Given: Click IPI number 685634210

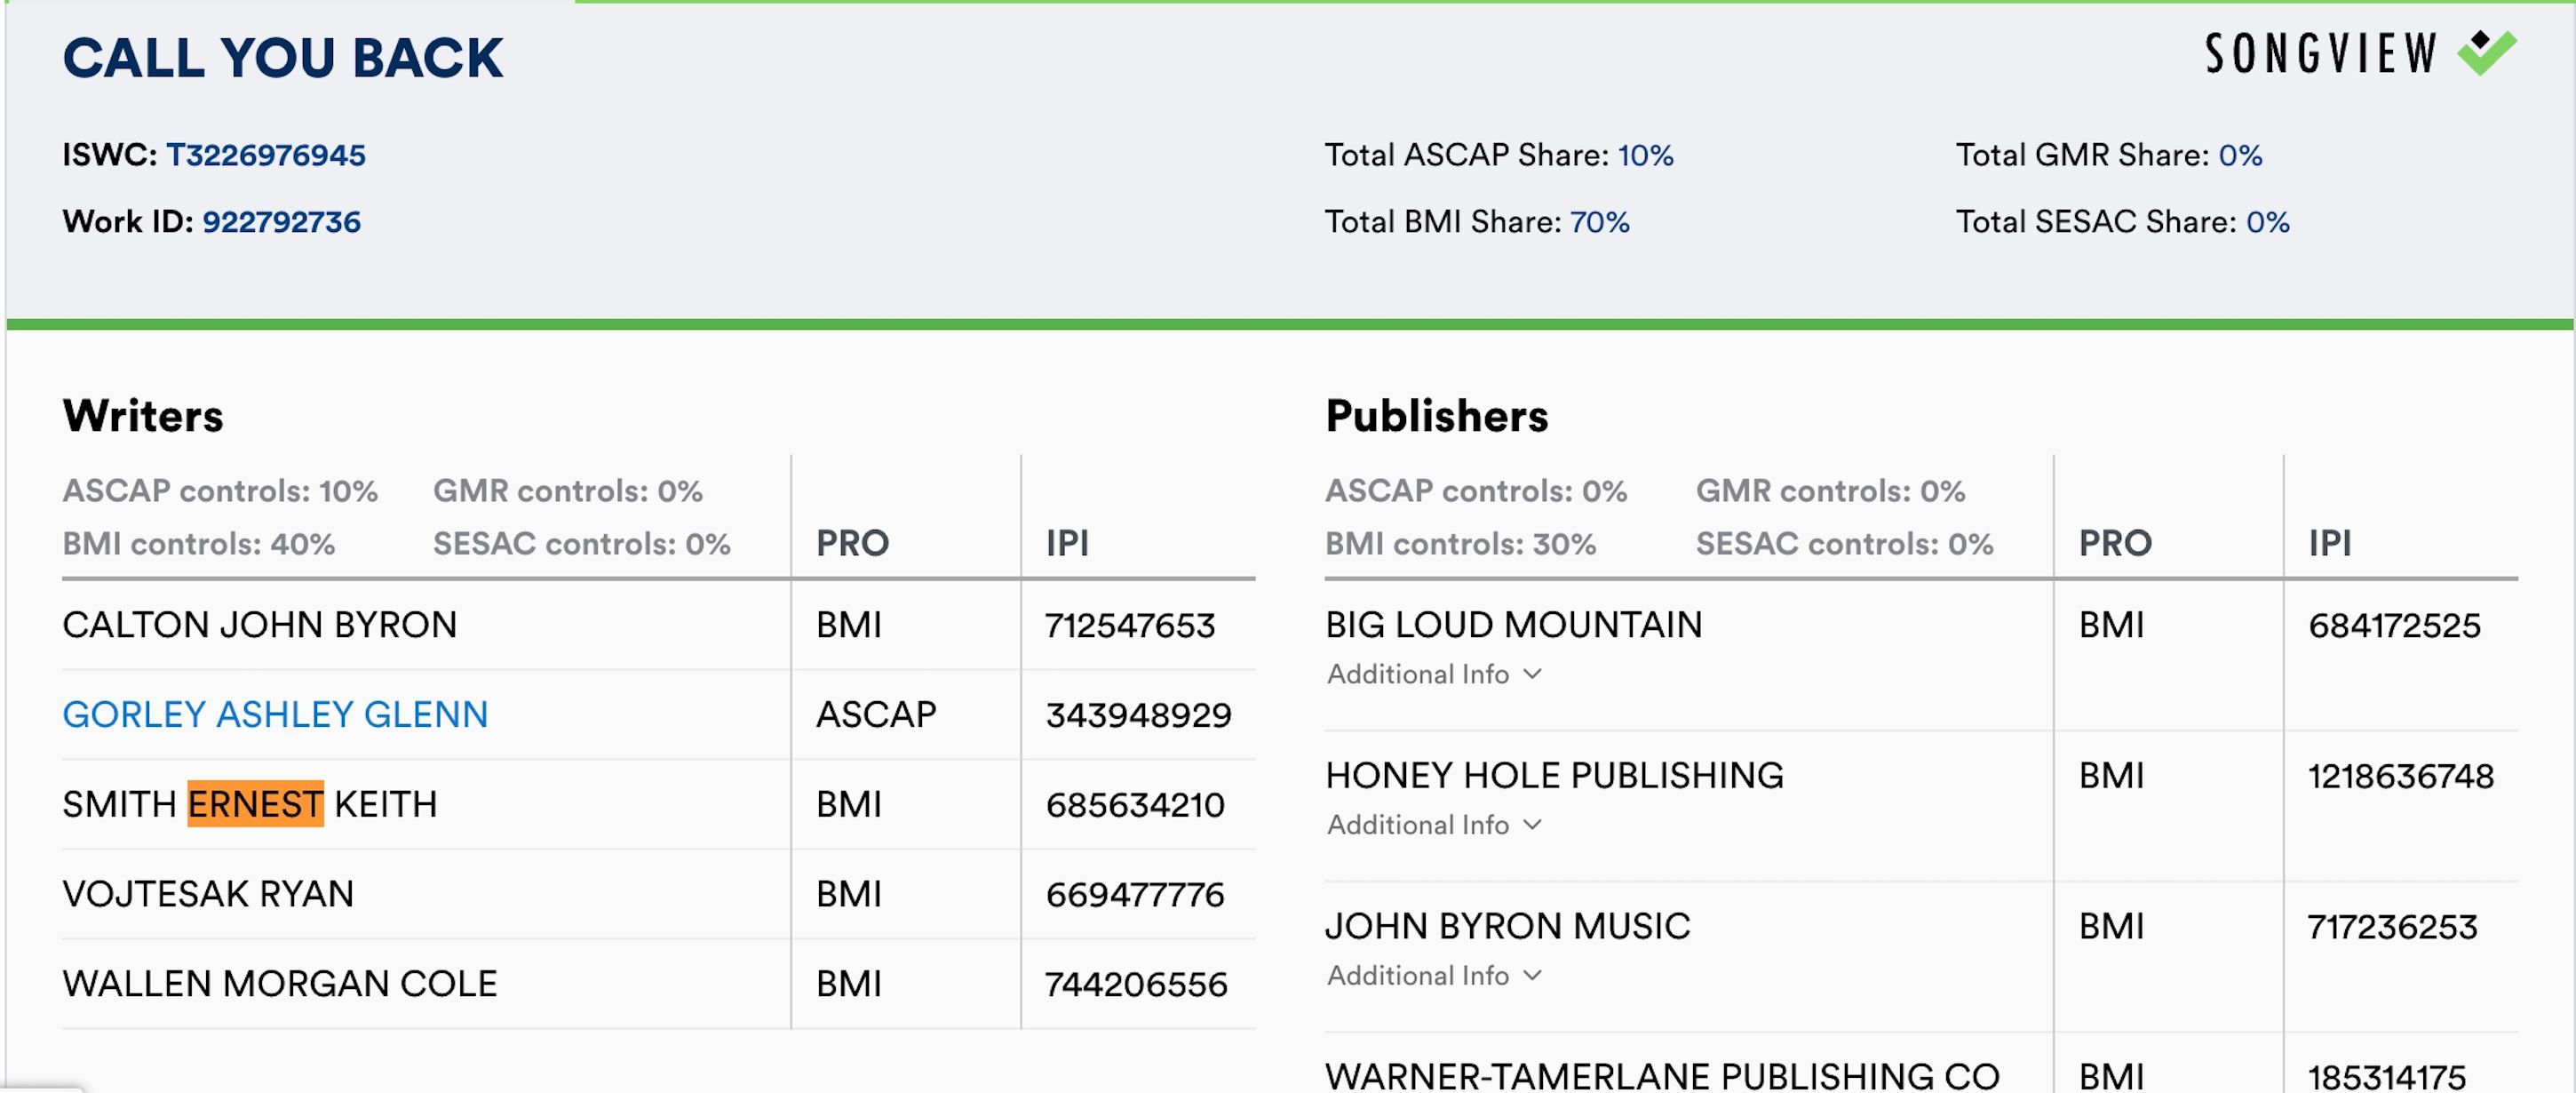Looking at the screenshot, I should tap(1135, 805).
